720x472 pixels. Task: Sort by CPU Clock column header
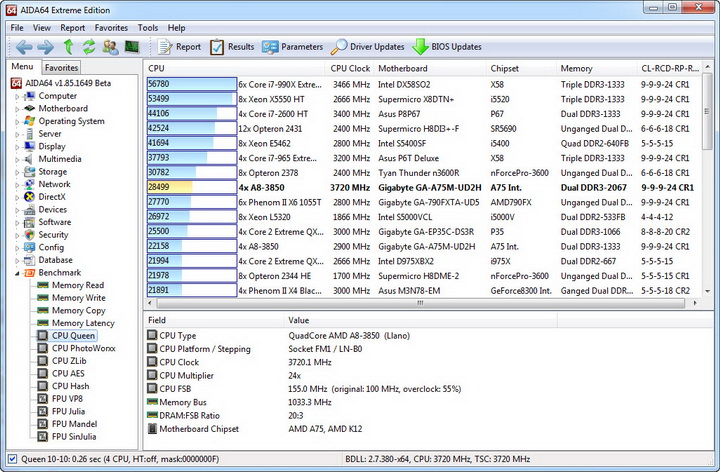coord(350,68)
